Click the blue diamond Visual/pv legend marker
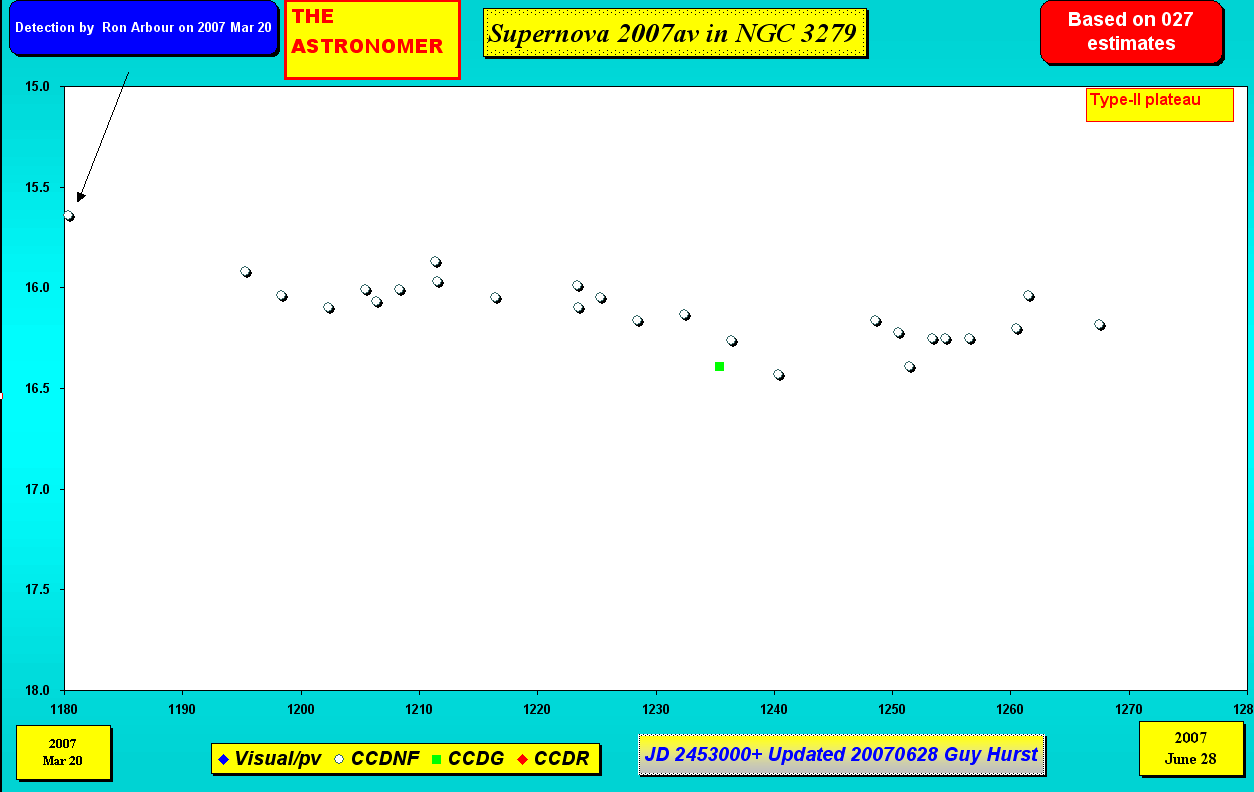1254x792 pixels. [x=223, y=759]
